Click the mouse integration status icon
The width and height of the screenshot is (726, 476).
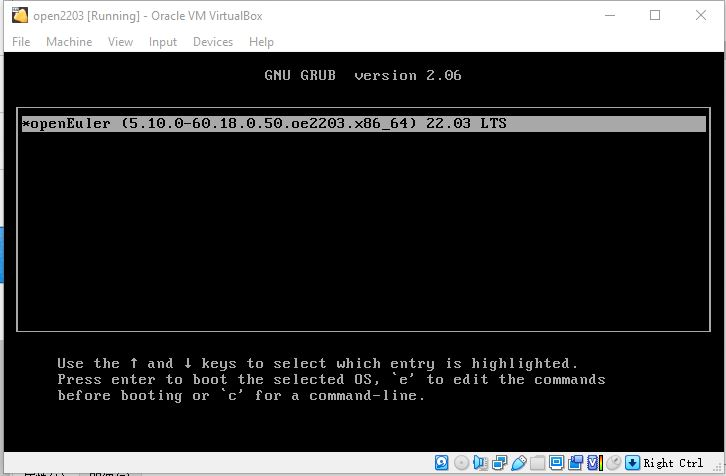(x=613, y=463)
